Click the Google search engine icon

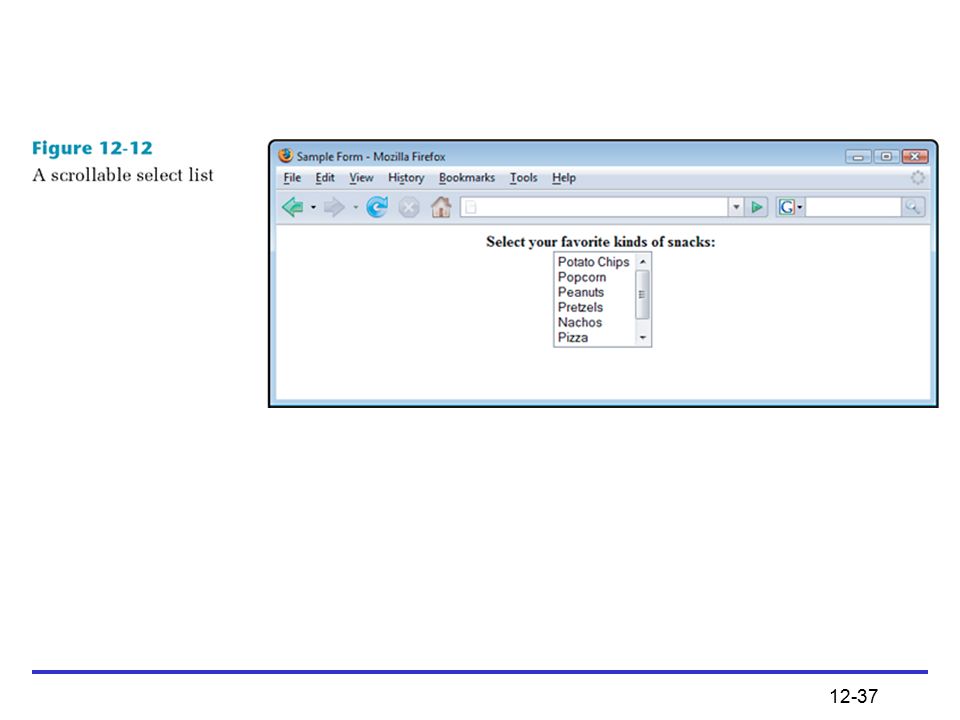786,207
